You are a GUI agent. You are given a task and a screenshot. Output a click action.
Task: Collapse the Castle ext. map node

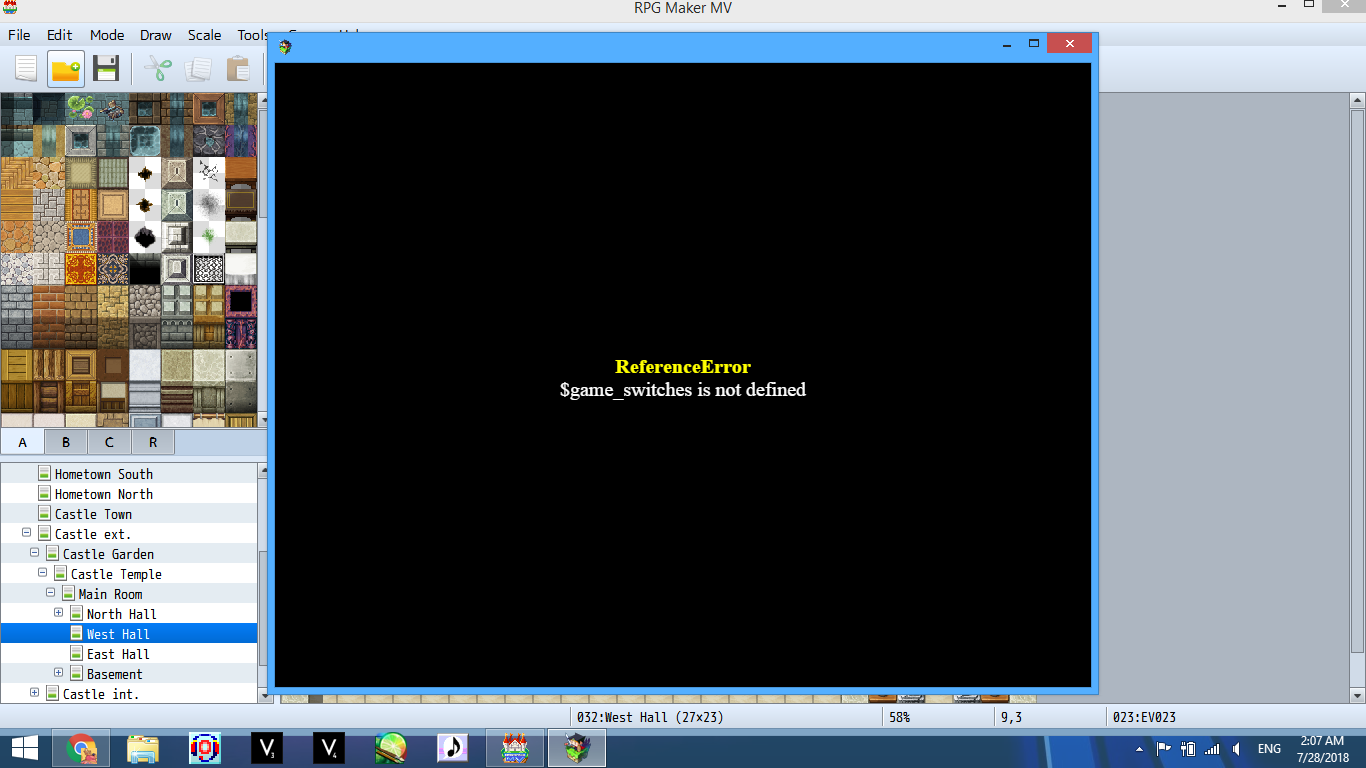point(27,533)
